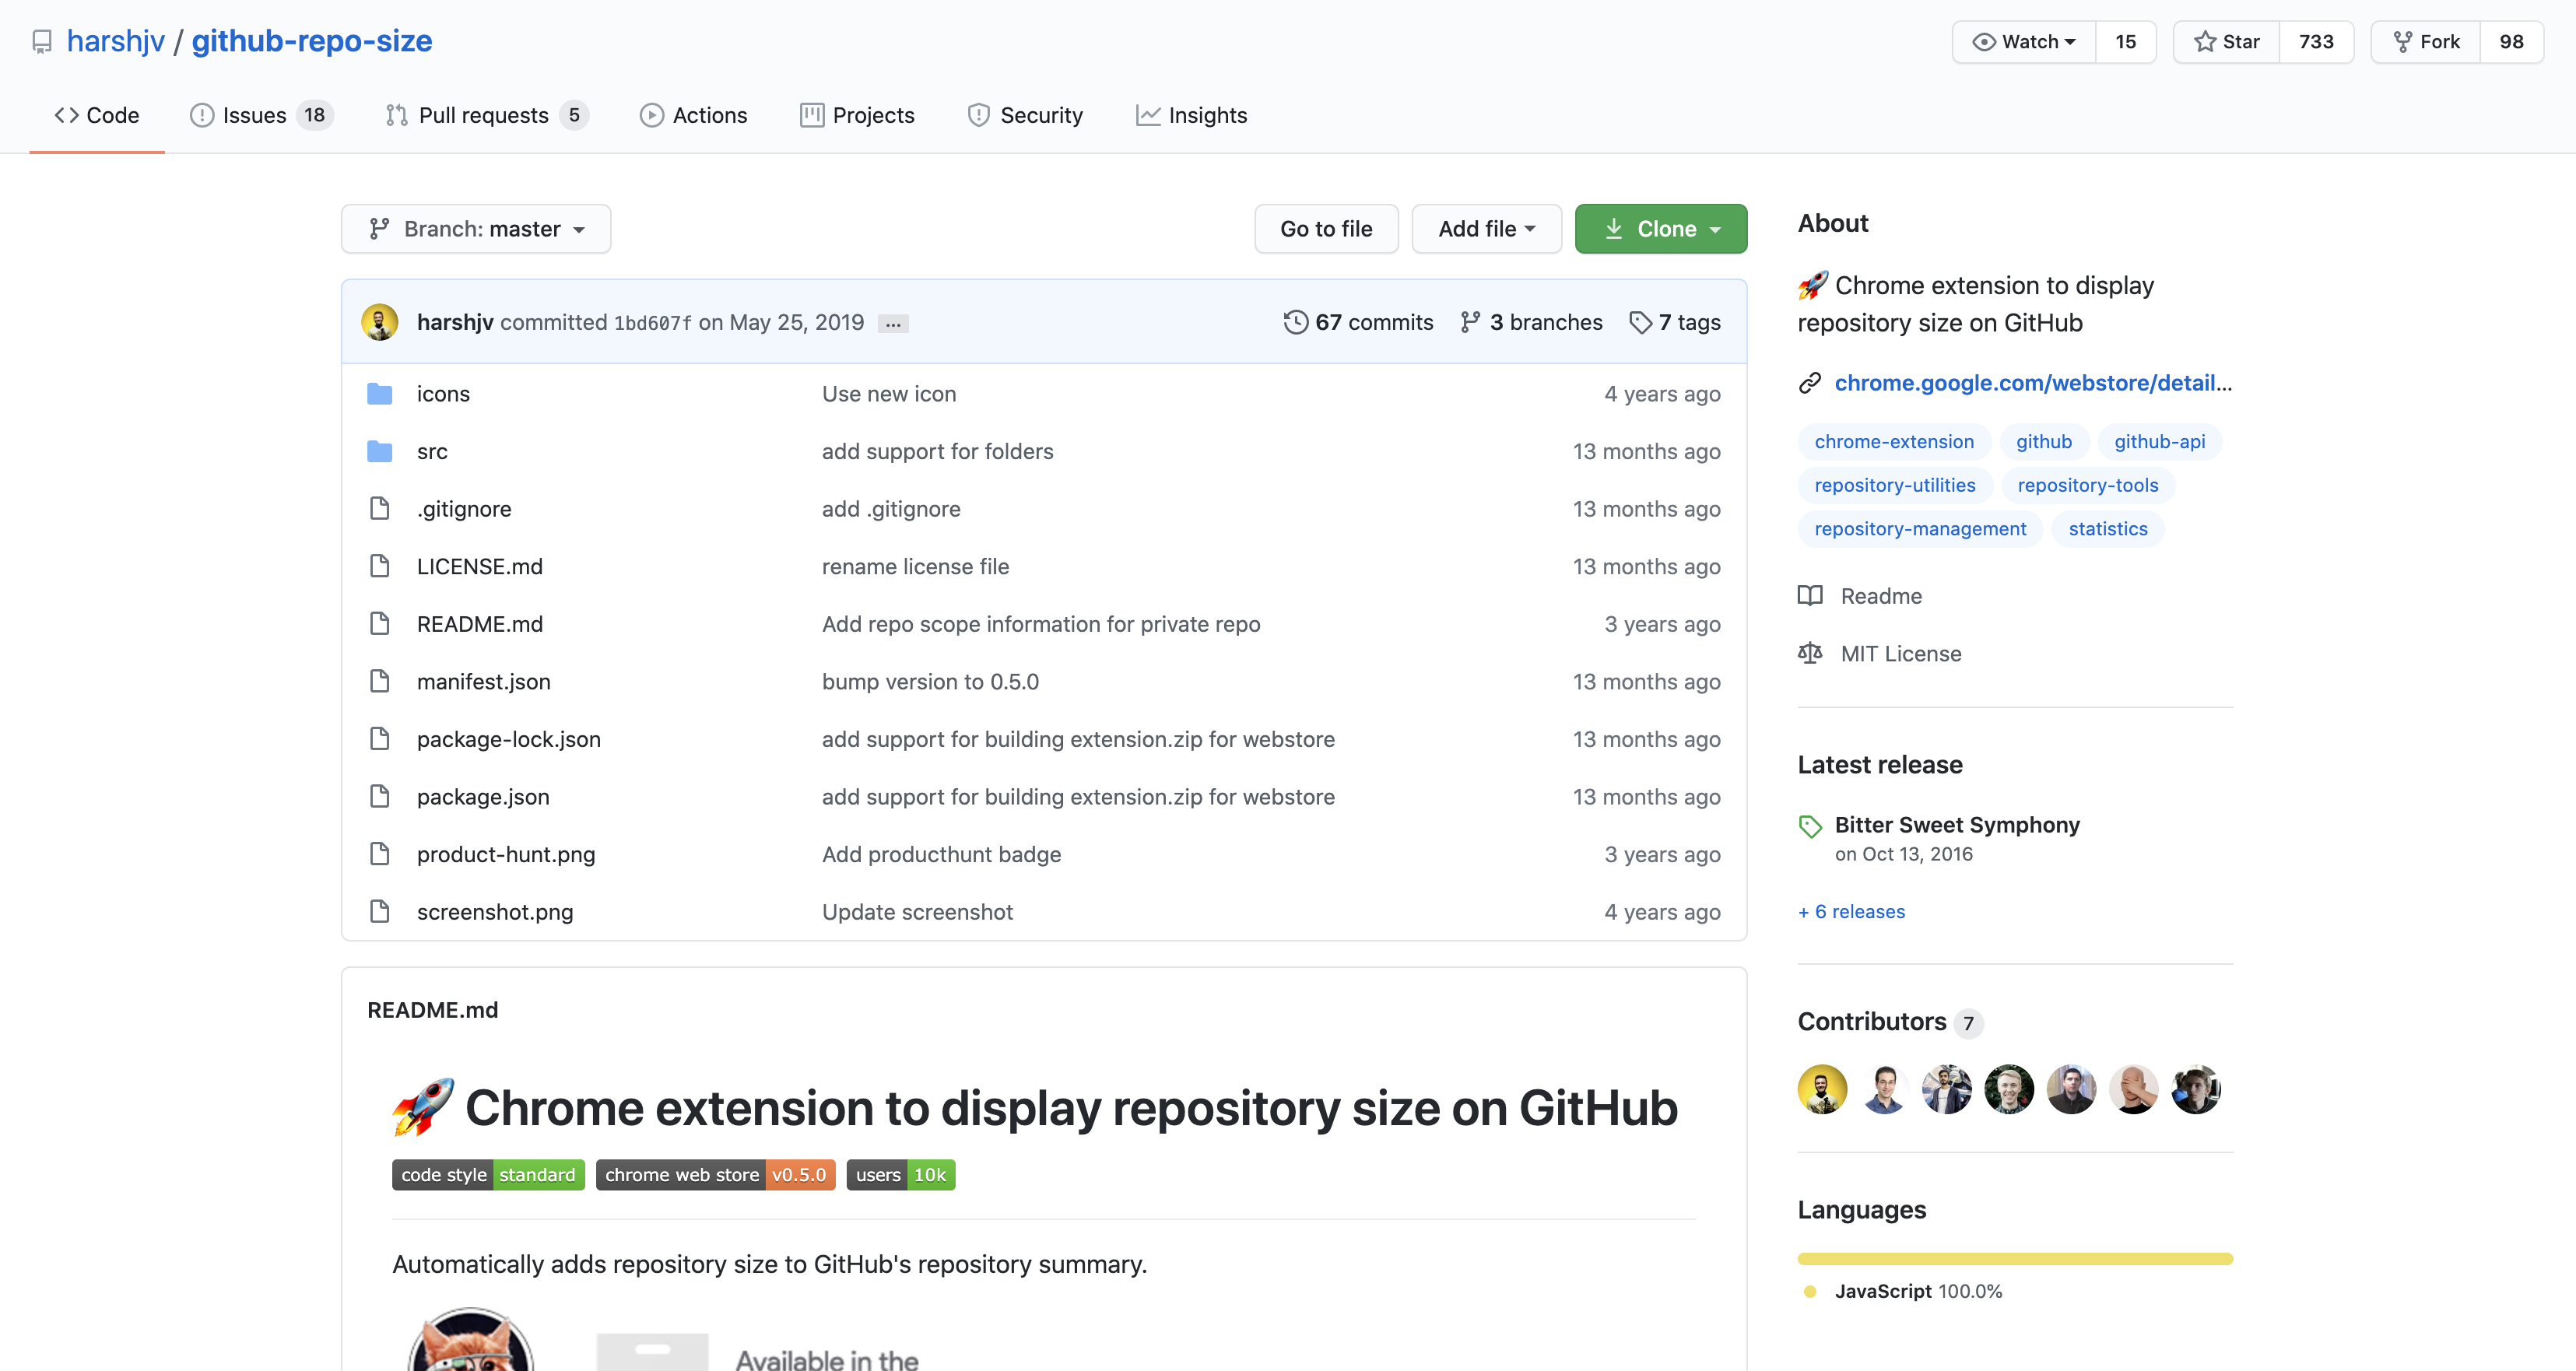Select the statistics topic tag
The width and height of the screenshot is (2576, 1371).
2108,529
